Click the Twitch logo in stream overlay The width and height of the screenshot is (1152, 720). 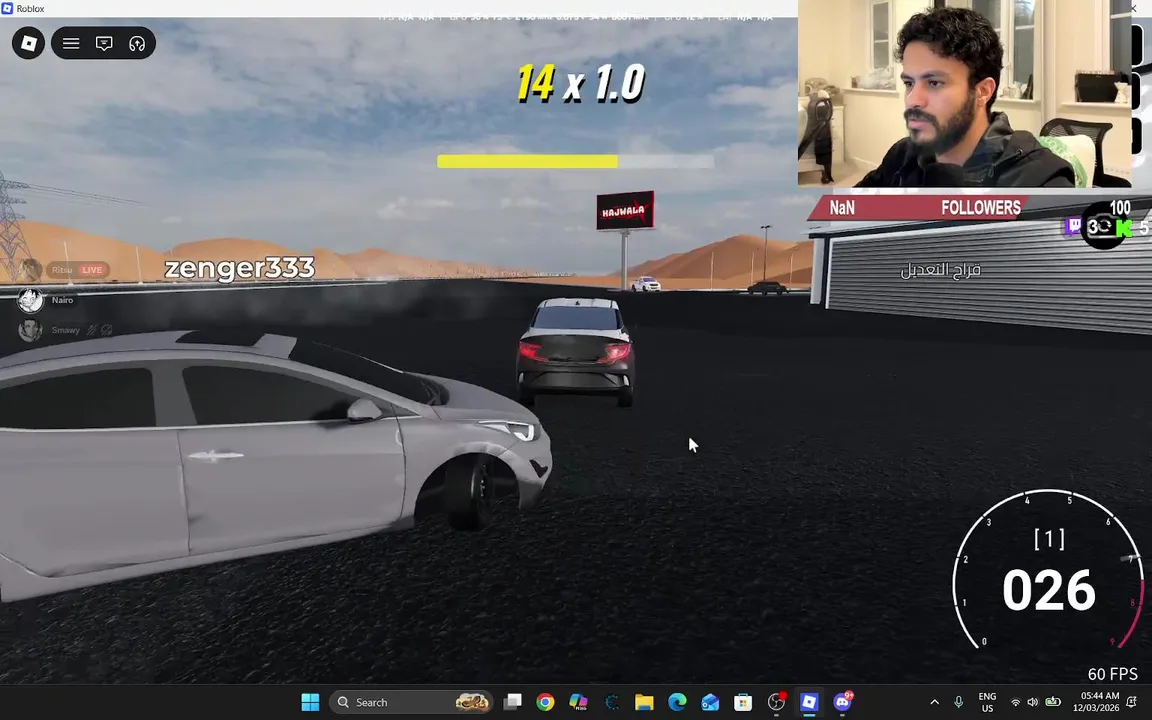point(1073,226)
